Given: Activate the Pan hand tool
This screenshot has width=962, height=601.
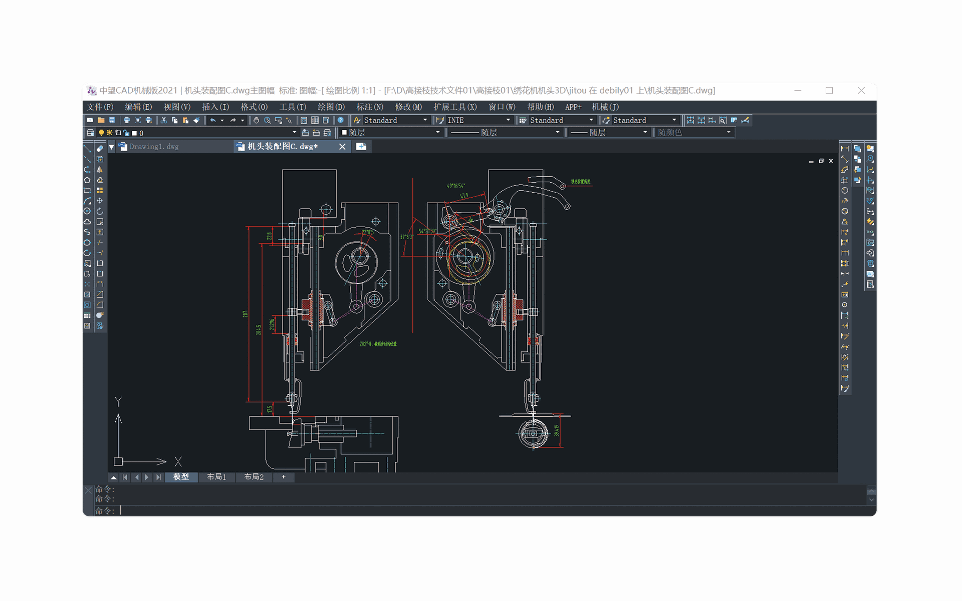Looking at the screenshot, I should coord(256,120).
